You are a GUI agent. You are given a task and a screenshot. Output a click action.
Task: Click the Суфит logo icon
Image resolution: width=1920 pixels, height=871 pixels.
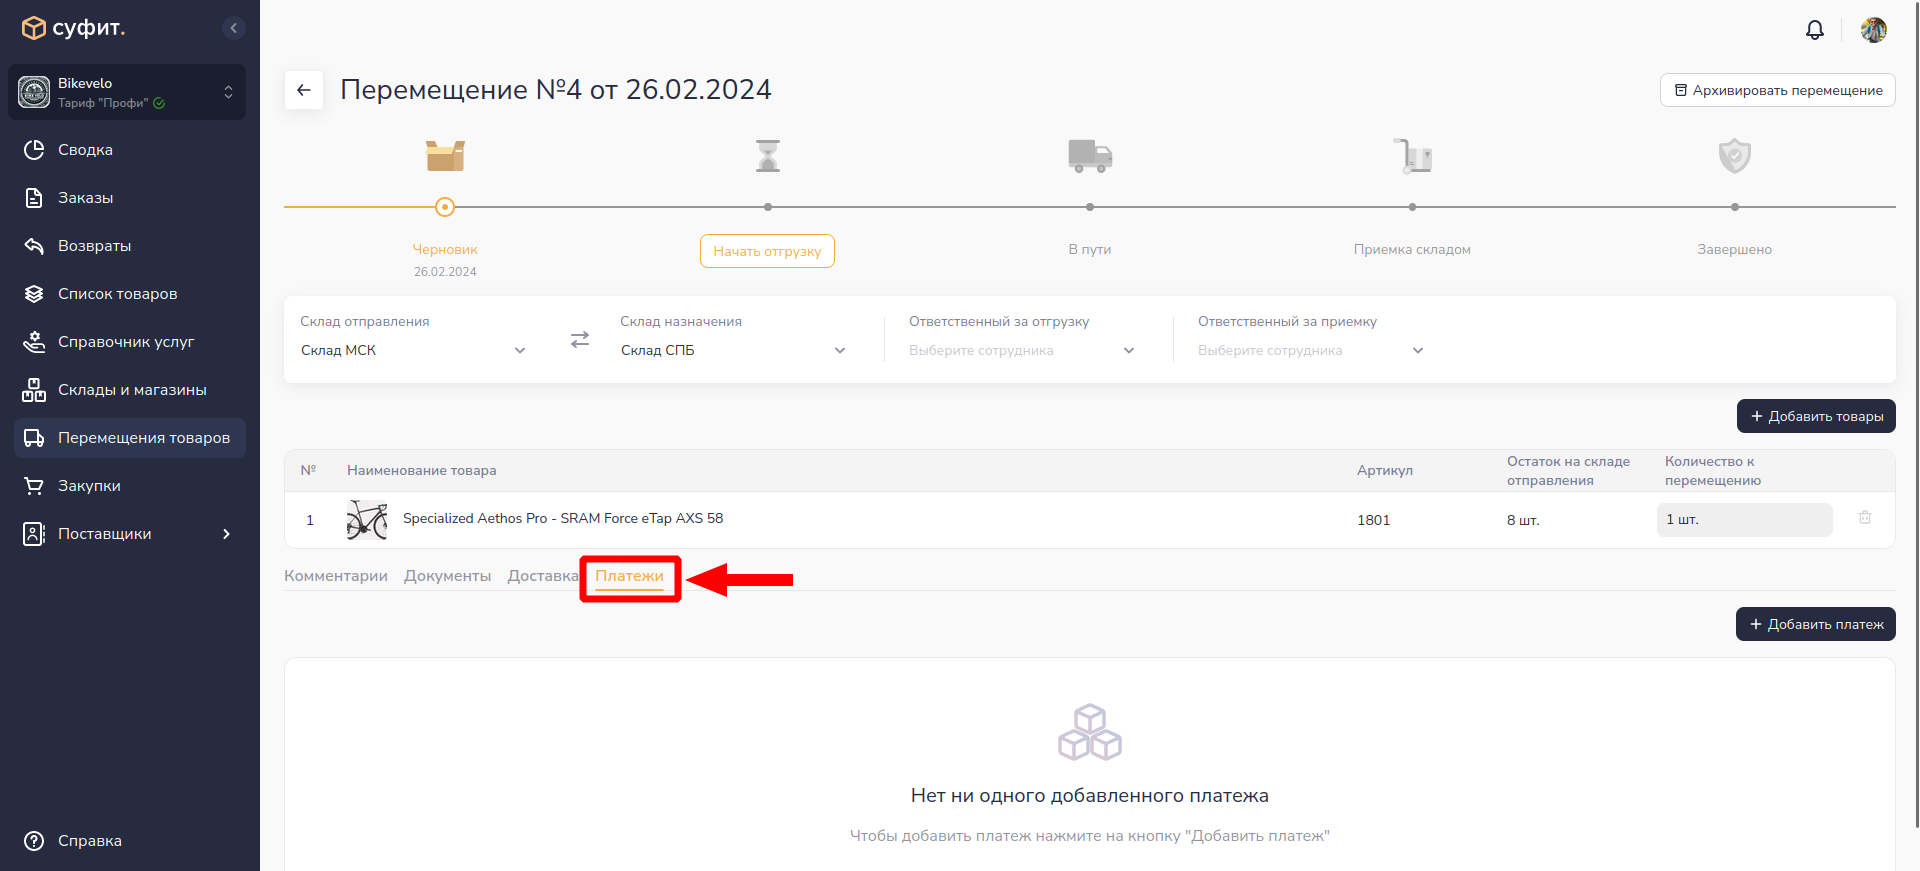34,28
